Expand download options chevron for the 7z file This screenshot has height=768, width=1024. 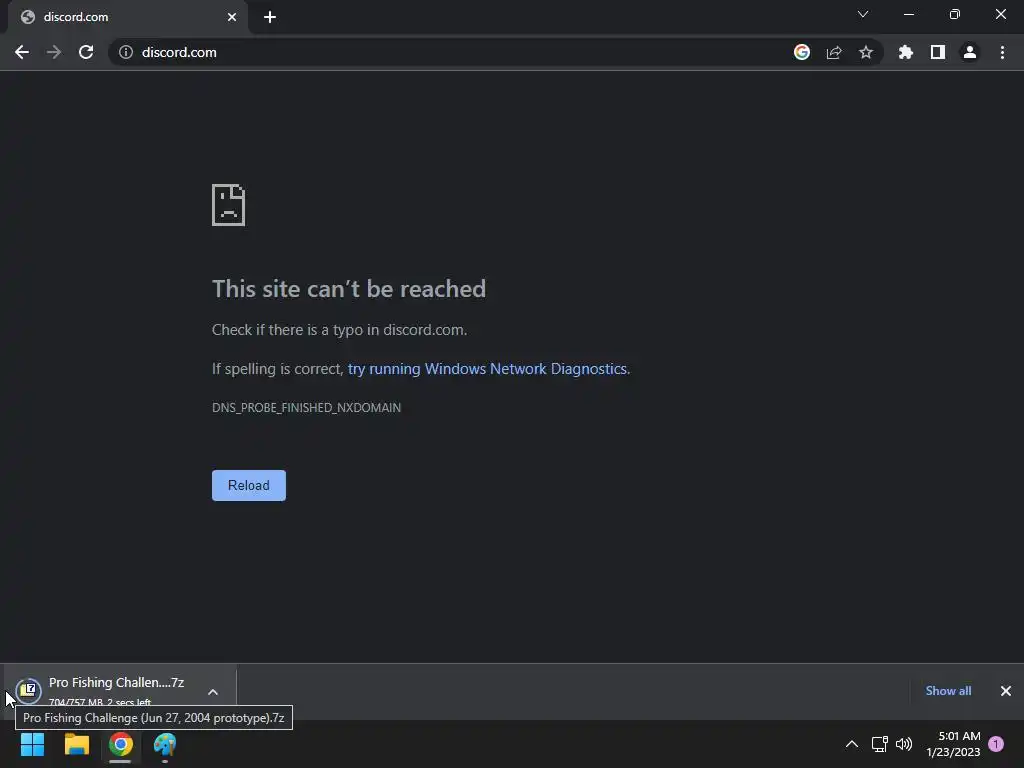pos(213,692)
